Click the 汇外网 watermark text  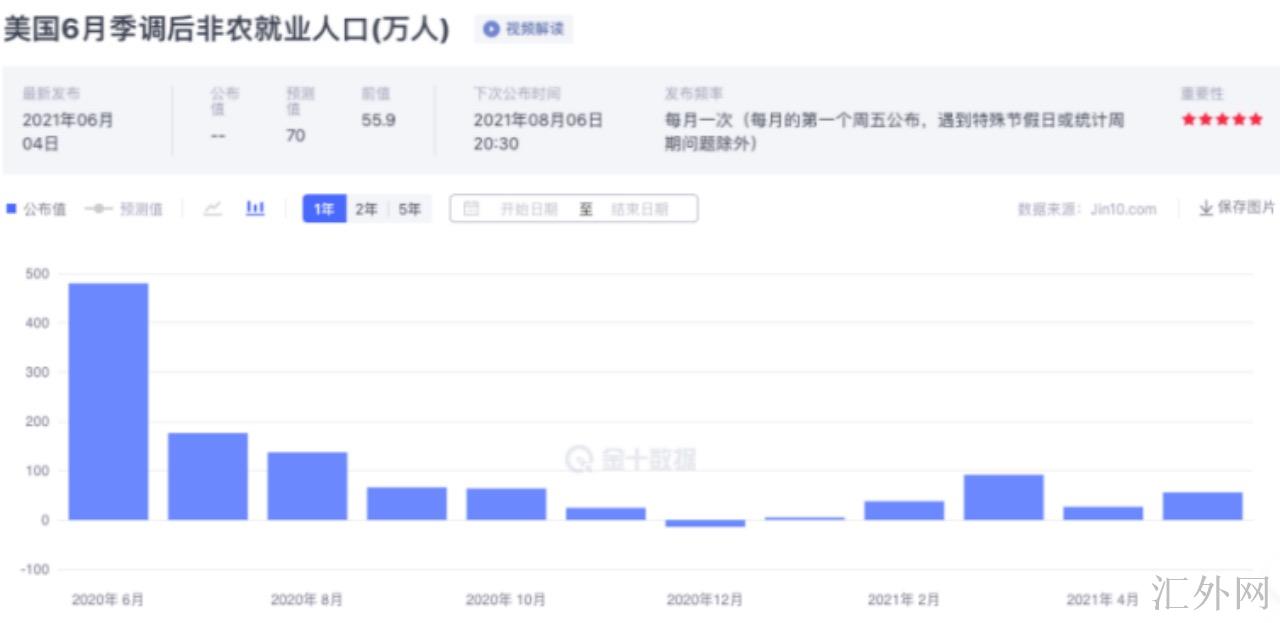(x=1210, y=593)
